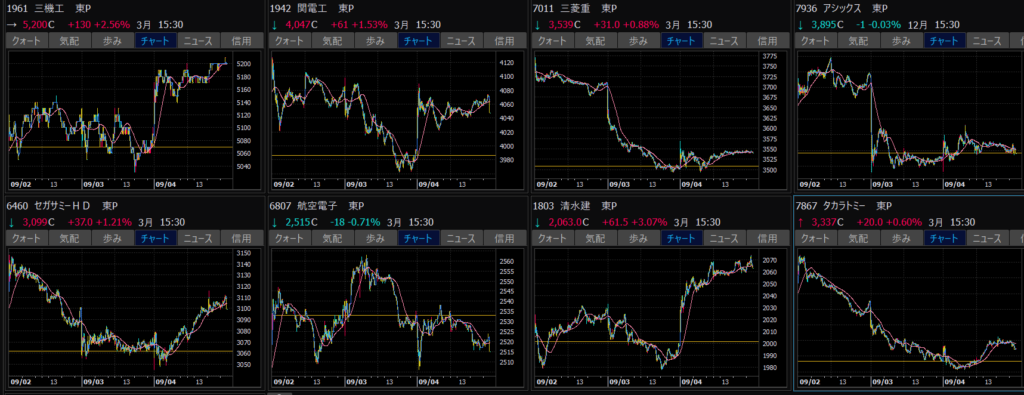
Task: Open ニュース tab in セガサミーHD panel
Action: tap(199, 238)
